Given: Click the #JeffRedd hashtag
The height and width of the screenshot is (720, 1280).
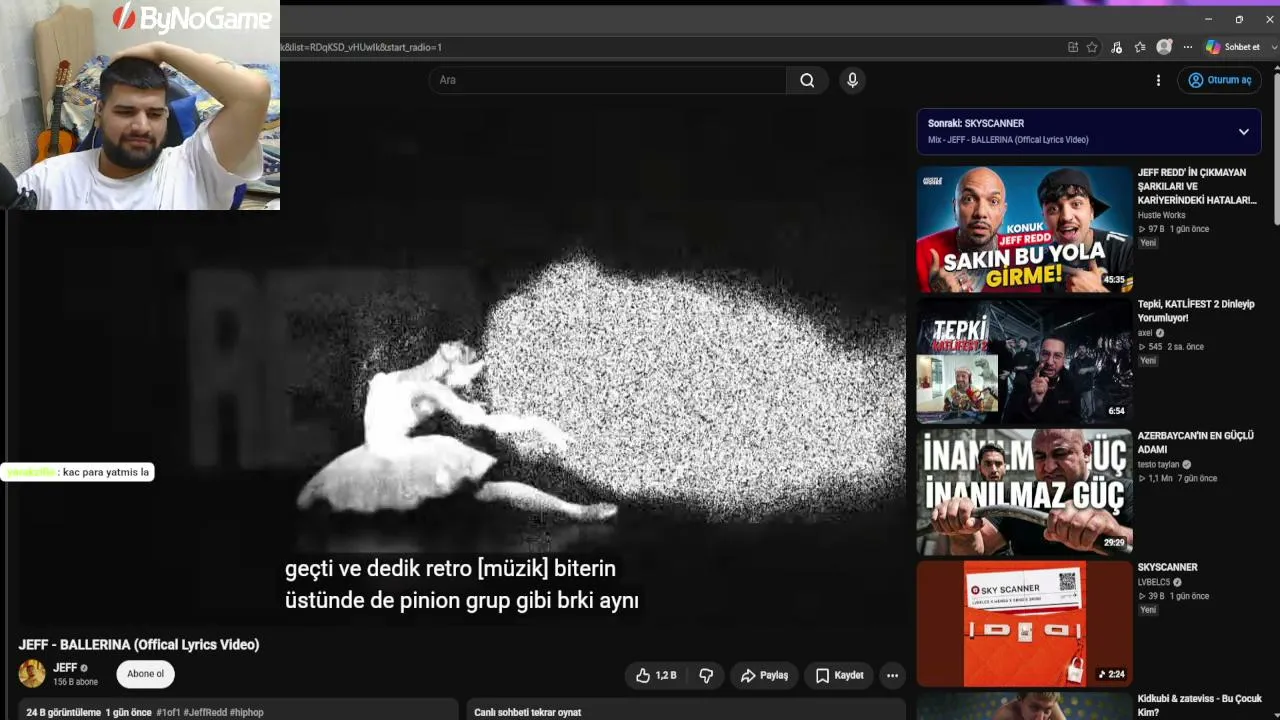Looking at the screenshot, I should 205,712.
